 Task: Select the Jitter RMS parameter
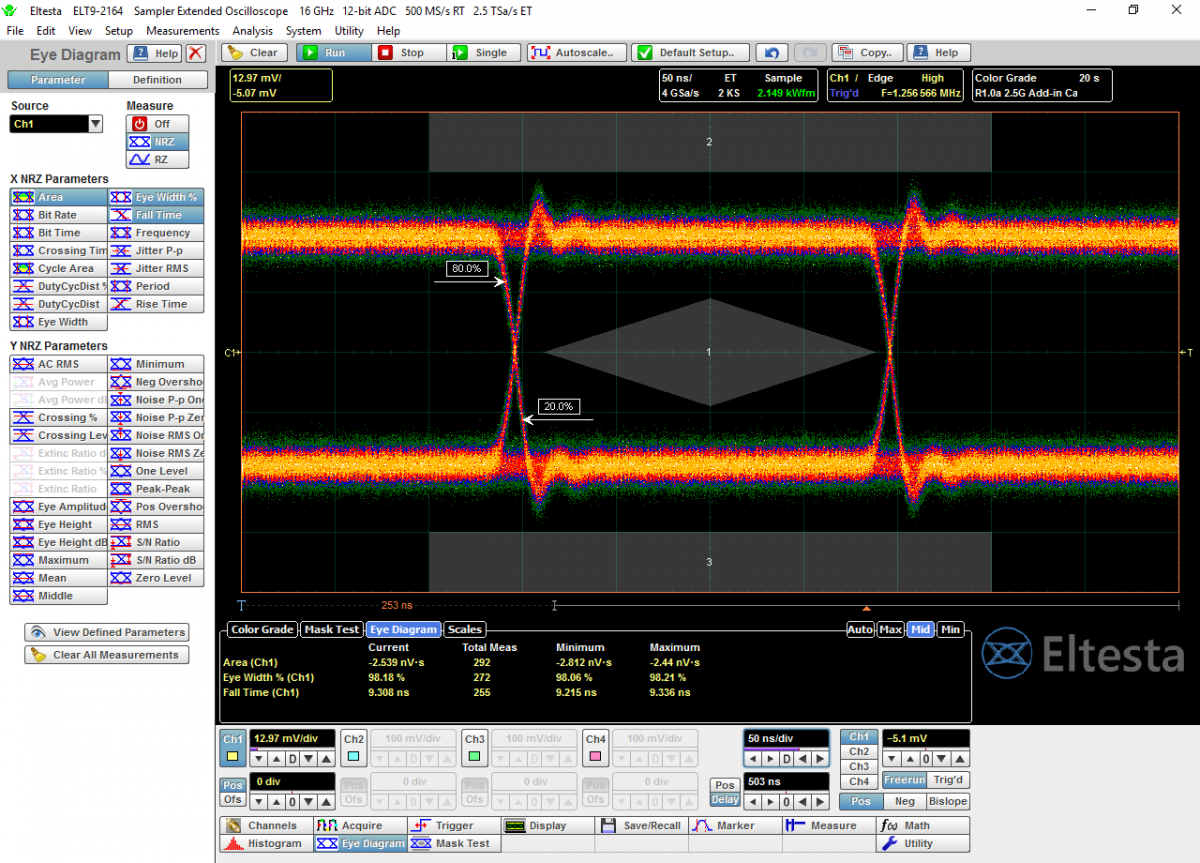pyautogui.click(x=155, y=268)
